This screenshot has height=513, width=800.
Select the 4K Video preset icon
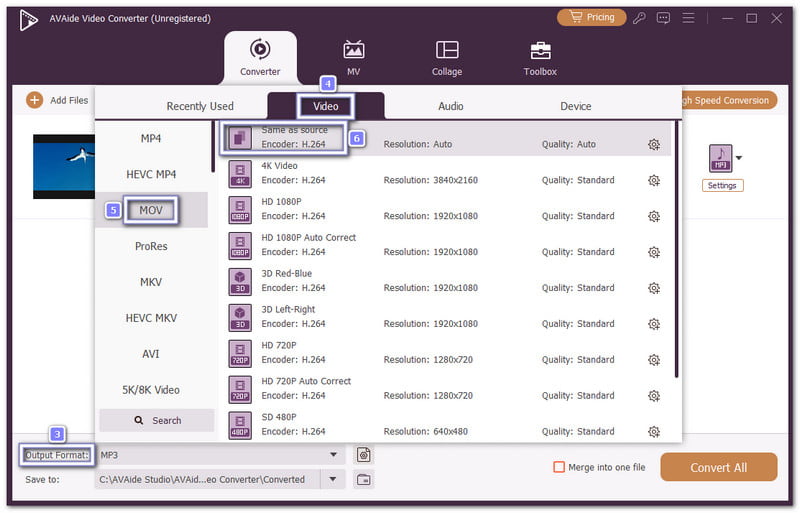coord(240,174)
